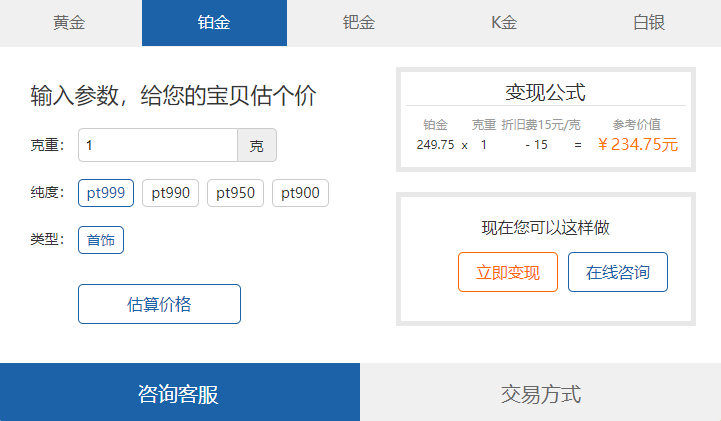Select pt999 purity option

click(x=106, y=193)
